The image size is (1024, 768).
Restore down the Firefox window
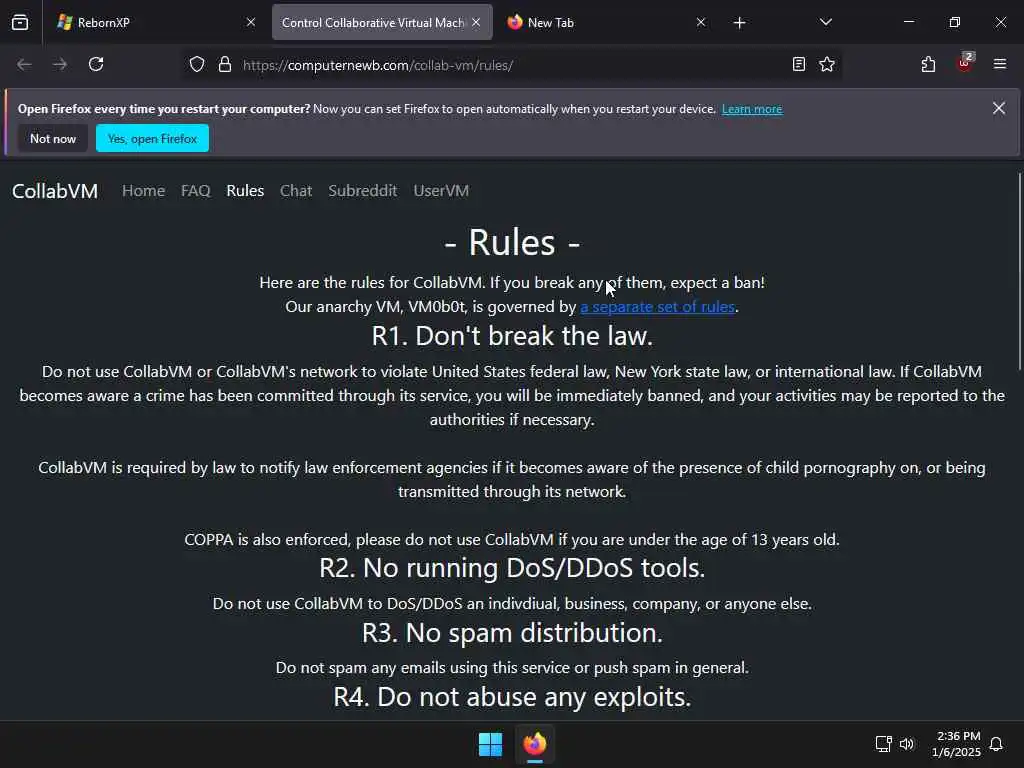954,22
